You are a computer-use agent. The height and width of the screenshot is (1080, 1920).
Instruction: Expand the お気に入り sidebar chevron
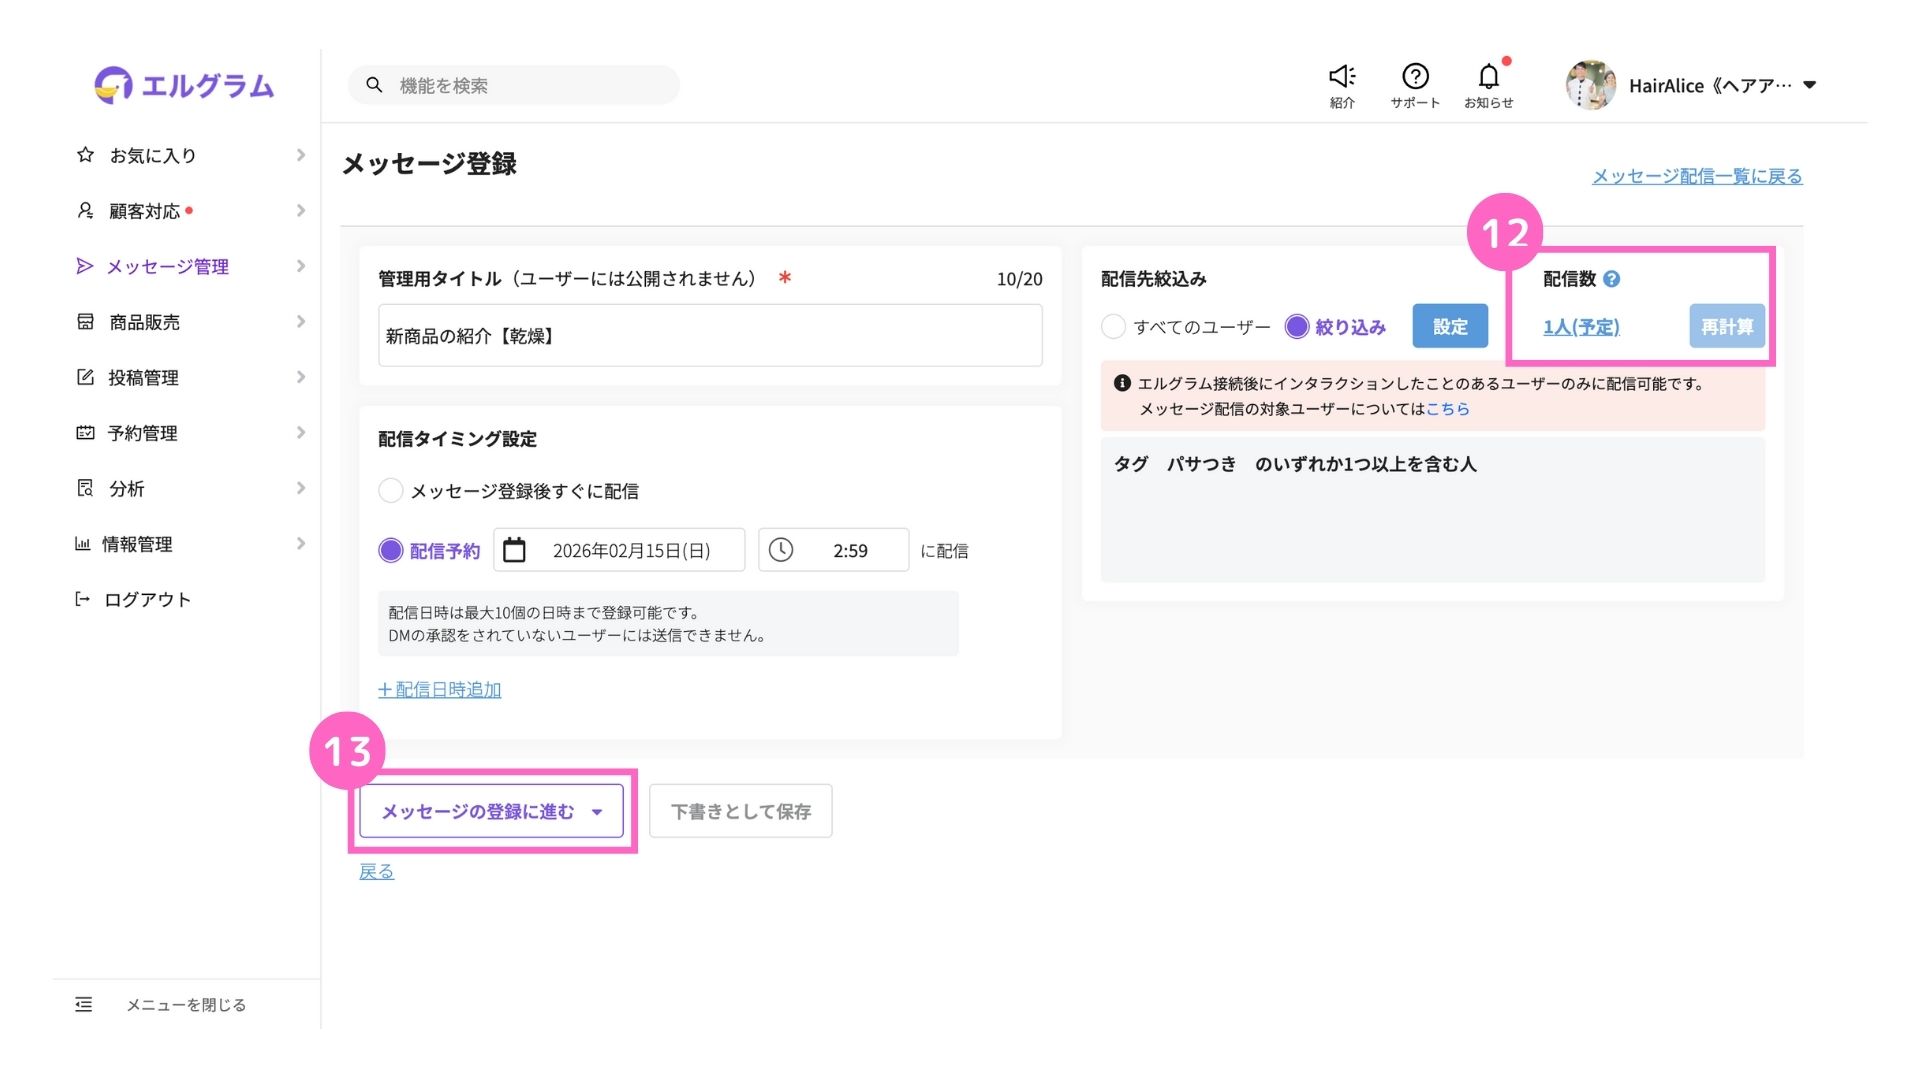point(300,155)
